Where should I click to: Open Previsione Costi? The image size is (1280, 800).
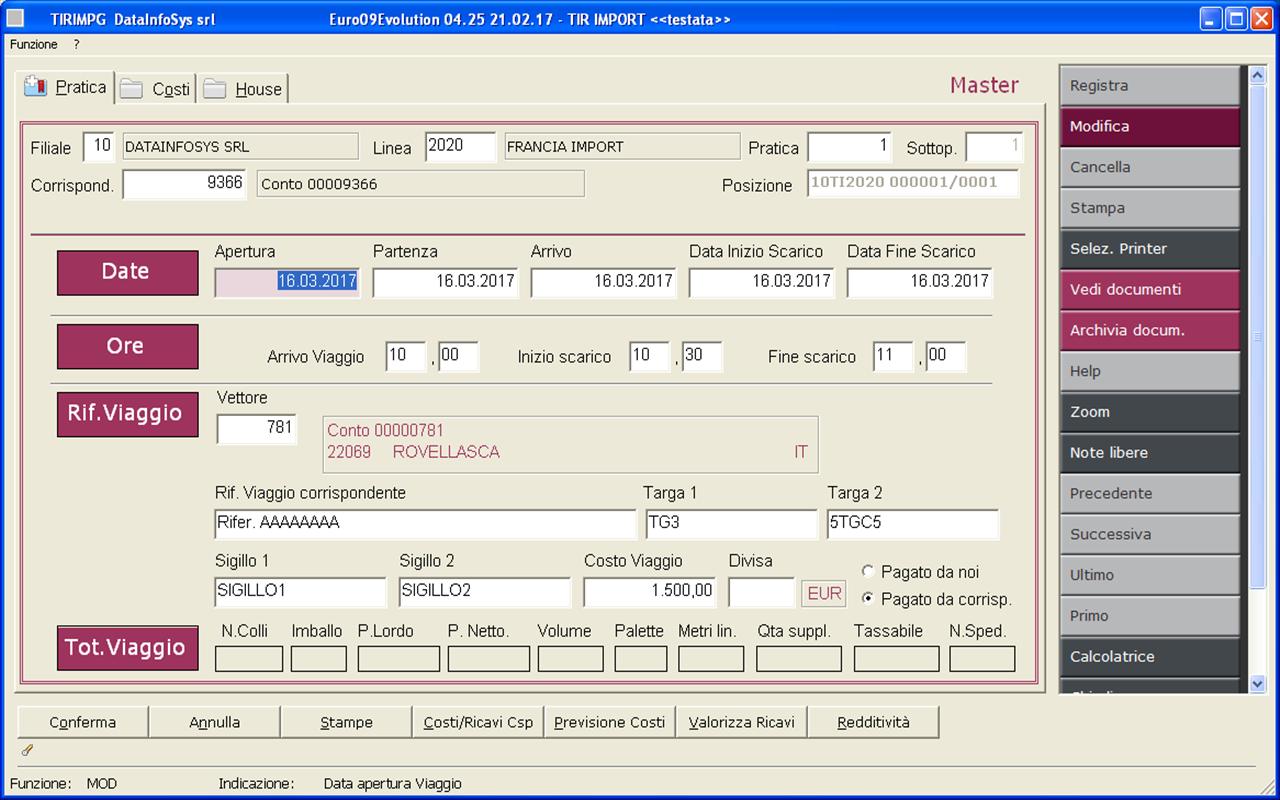[609, 722]
